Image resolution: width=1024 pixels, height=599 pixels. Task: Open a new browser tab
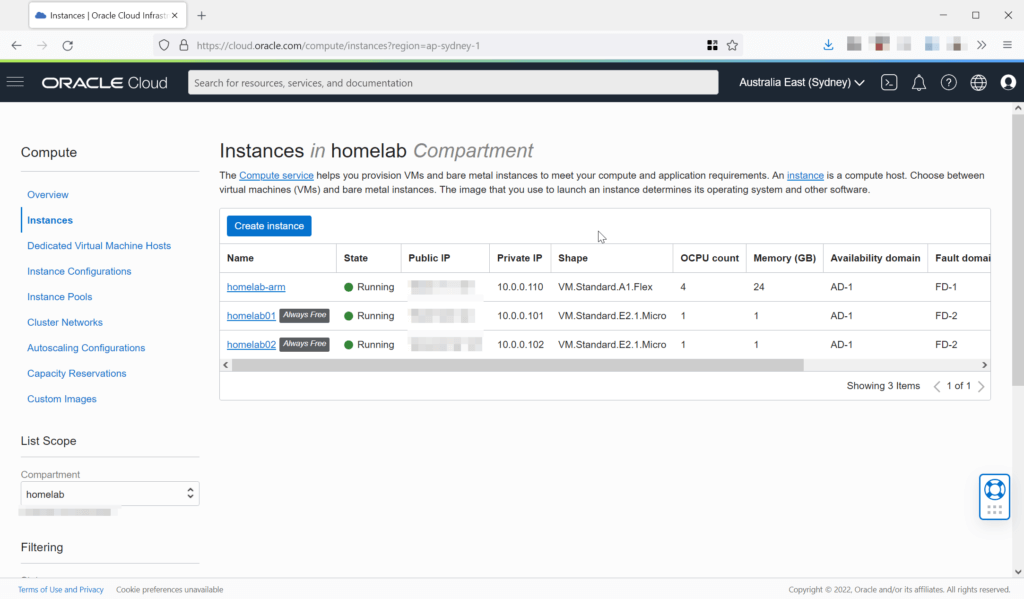coord(202,15)
